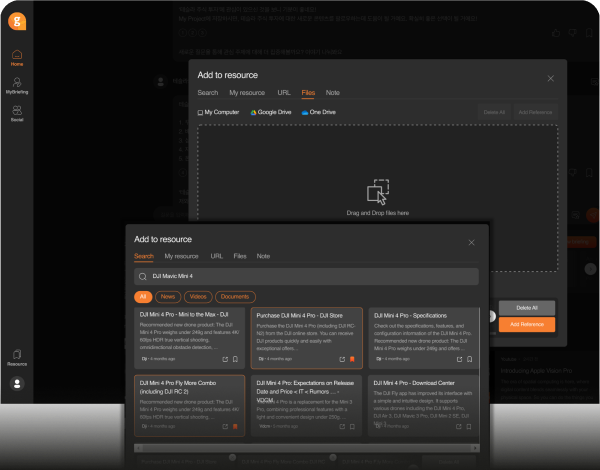Select the One Drive source
The image size is (600, 470).
319,112
